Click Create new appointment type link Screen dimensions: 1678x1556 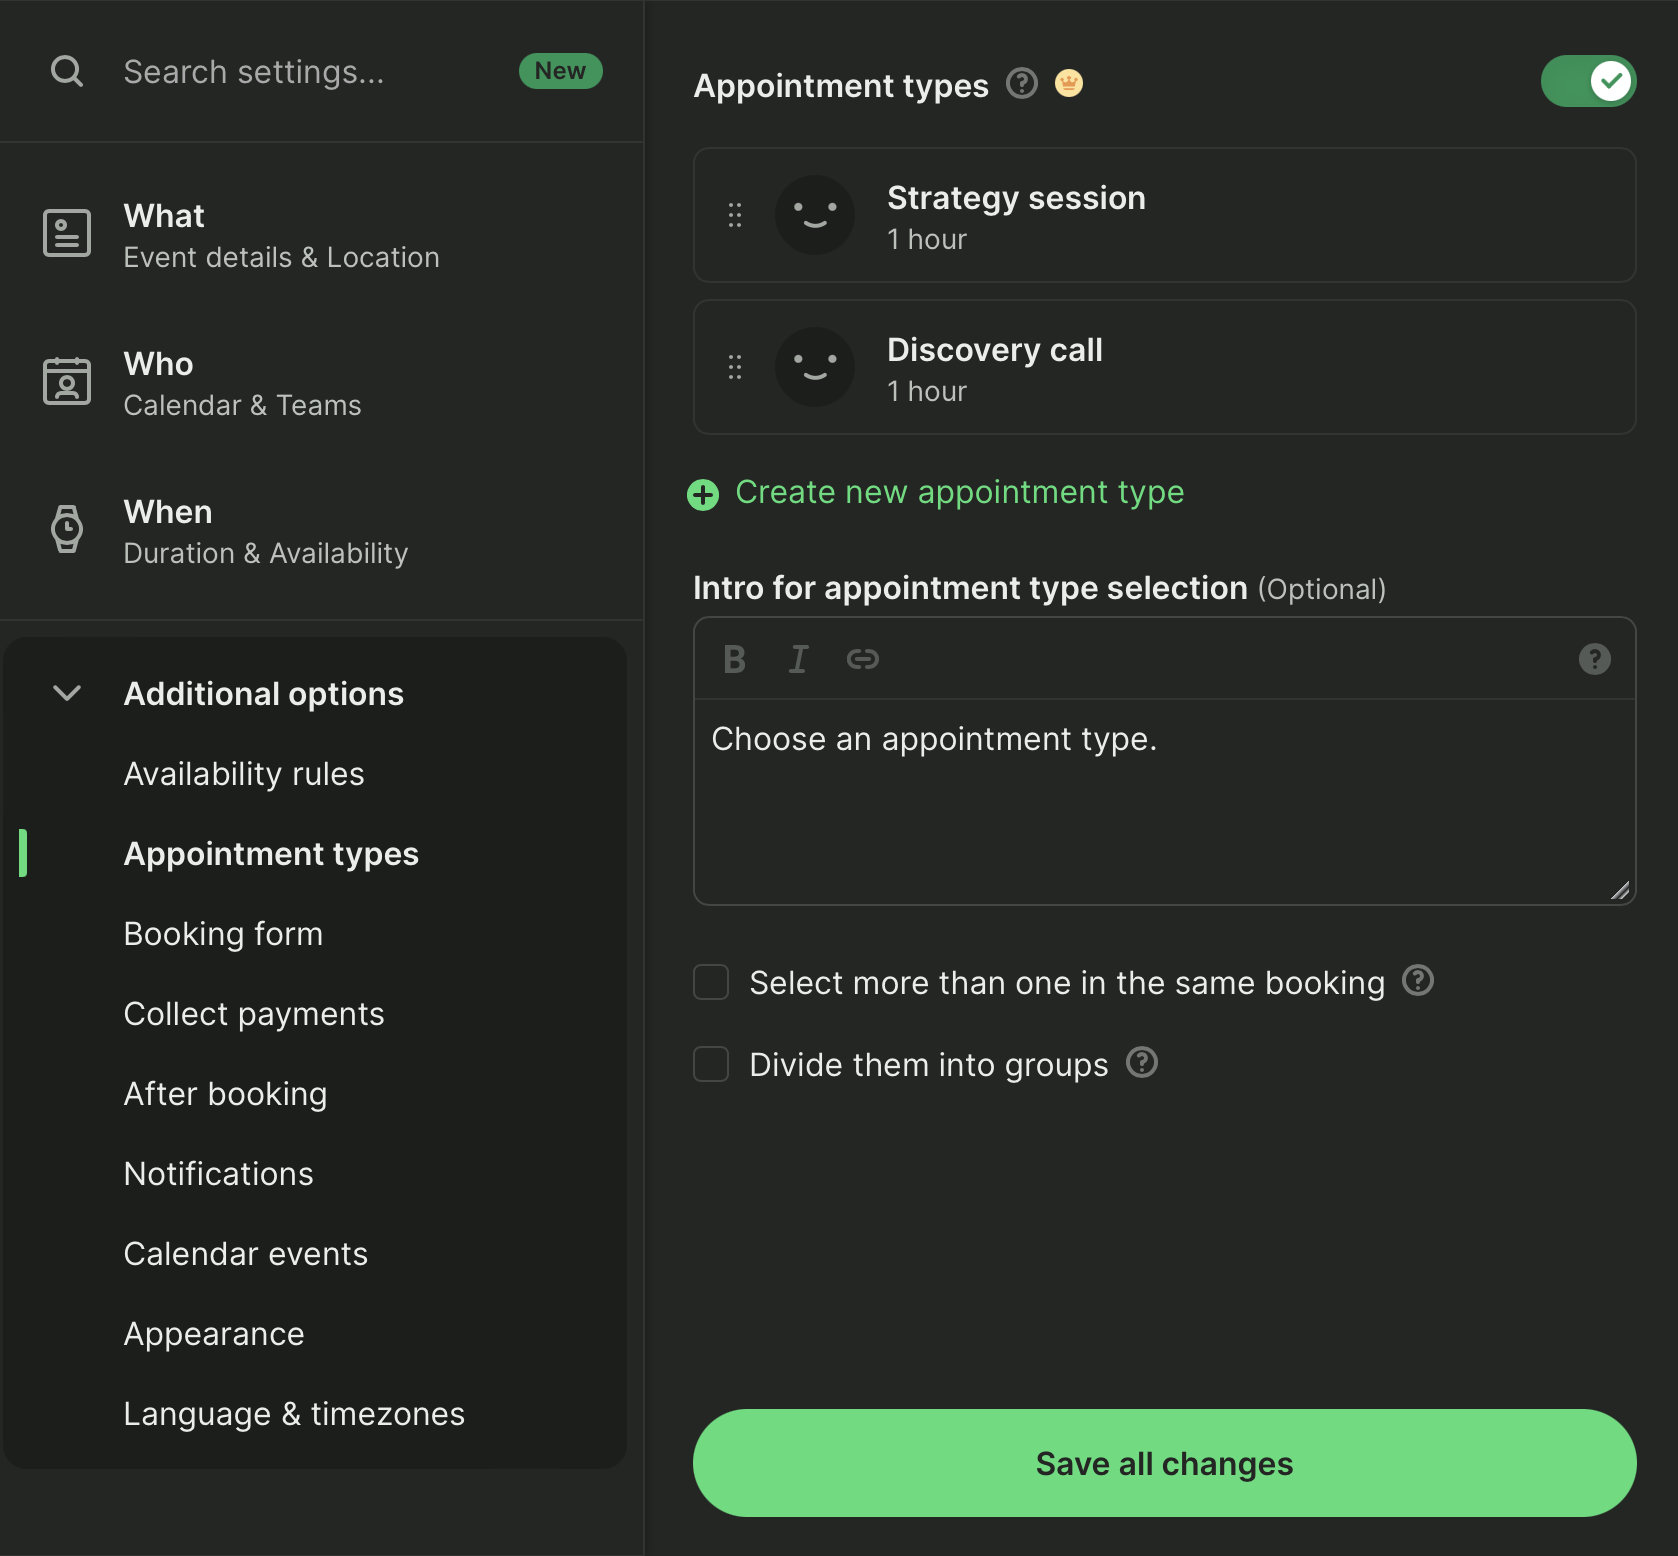(958, 492)
